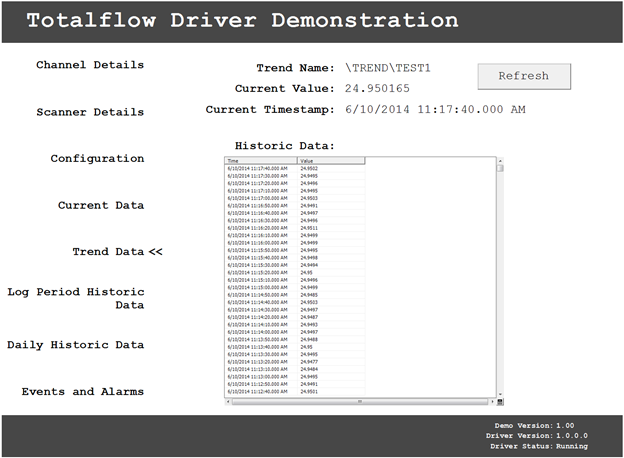Select the row timed 11:16:40.000 AM
The image size is (624, 458).
coord(295,213)
